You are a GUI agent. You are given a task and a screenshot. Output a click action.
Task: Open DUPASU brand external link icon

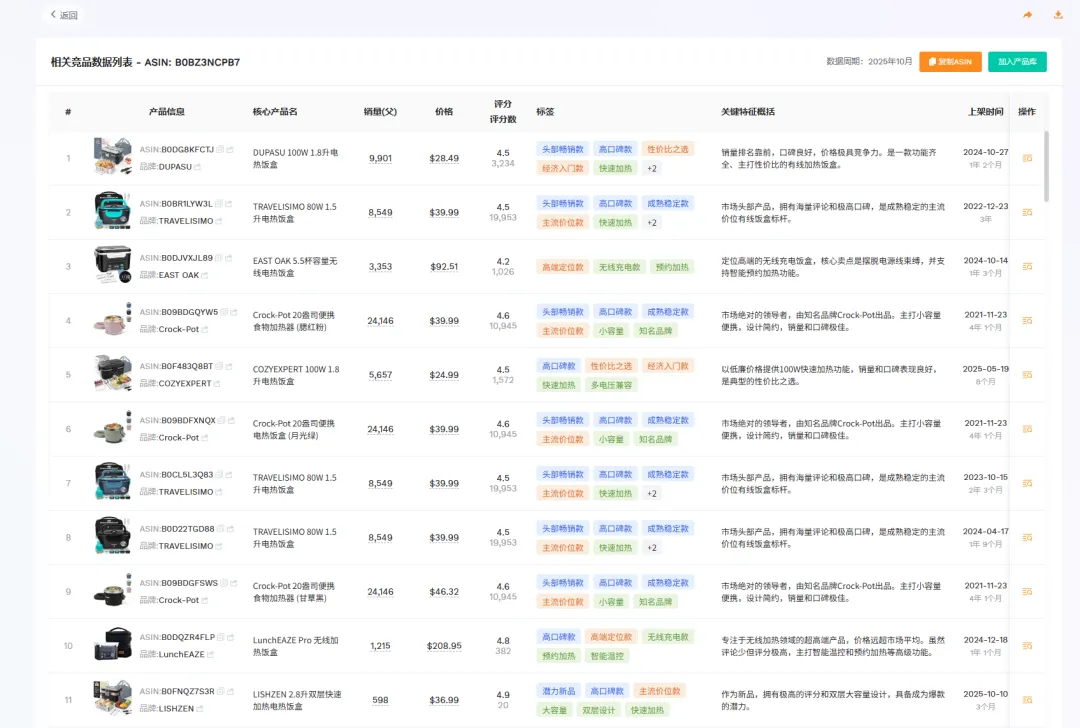[x=198, y=167]
